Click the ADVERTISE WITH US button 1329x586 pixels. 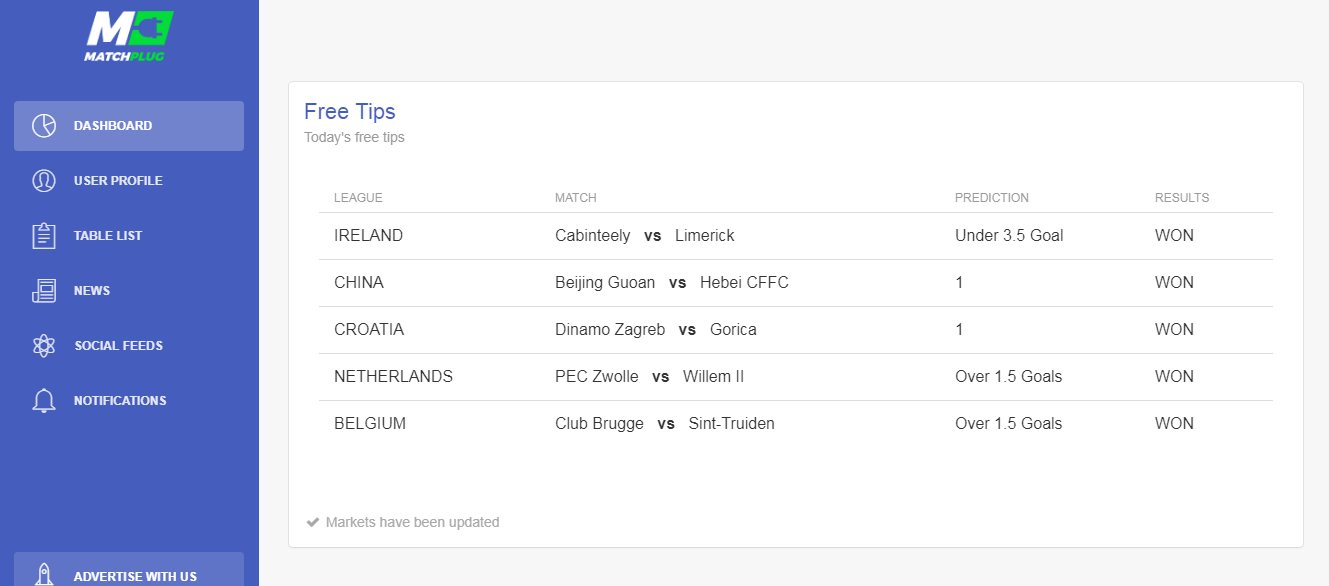click(x=129, y=570)
